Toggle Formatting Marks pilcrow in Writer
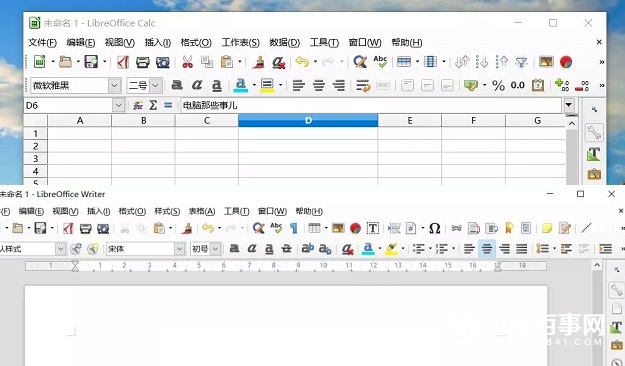The width and height of the screenshot is (625, 366). [x=294, y=228]
